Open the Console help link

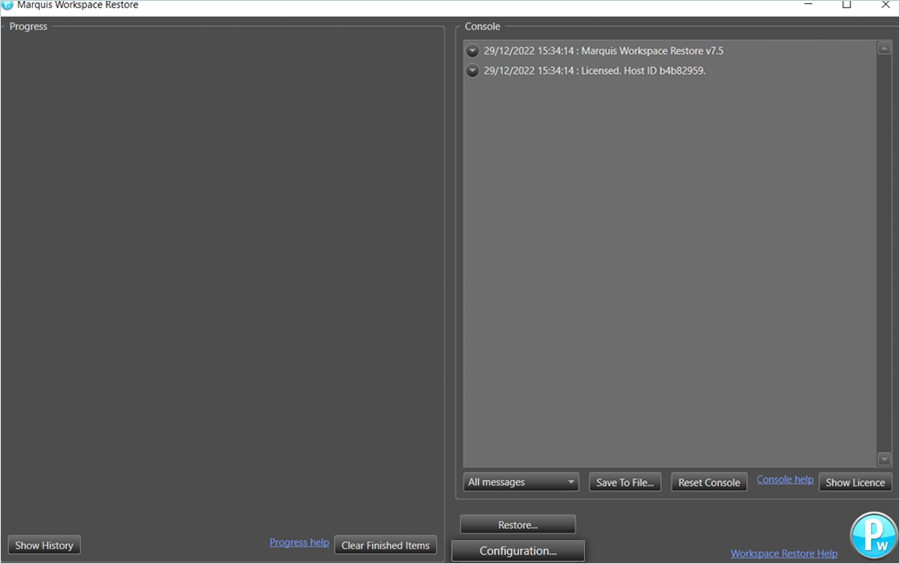point(785,479)
